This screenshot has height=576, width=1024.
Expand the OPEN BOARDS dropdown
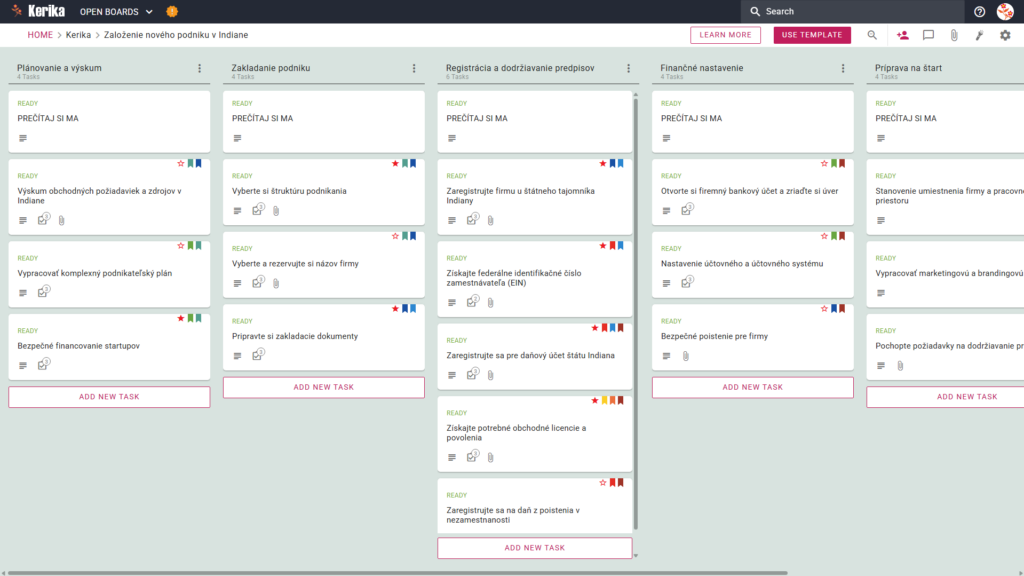coord(116,12)
